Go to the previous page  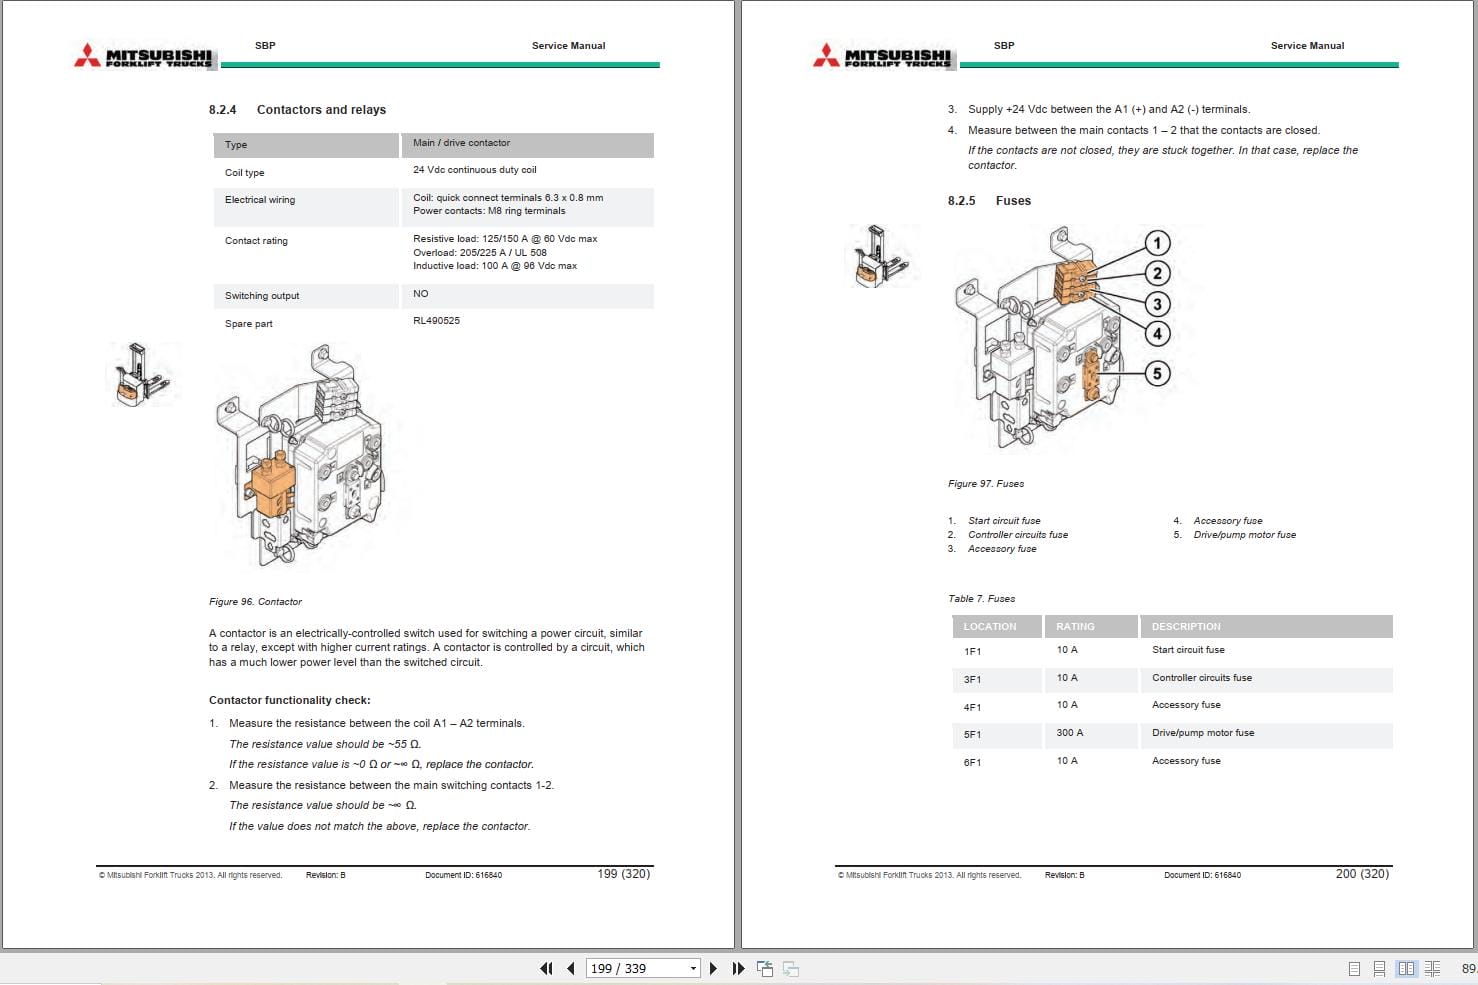[x=571, y=968]
